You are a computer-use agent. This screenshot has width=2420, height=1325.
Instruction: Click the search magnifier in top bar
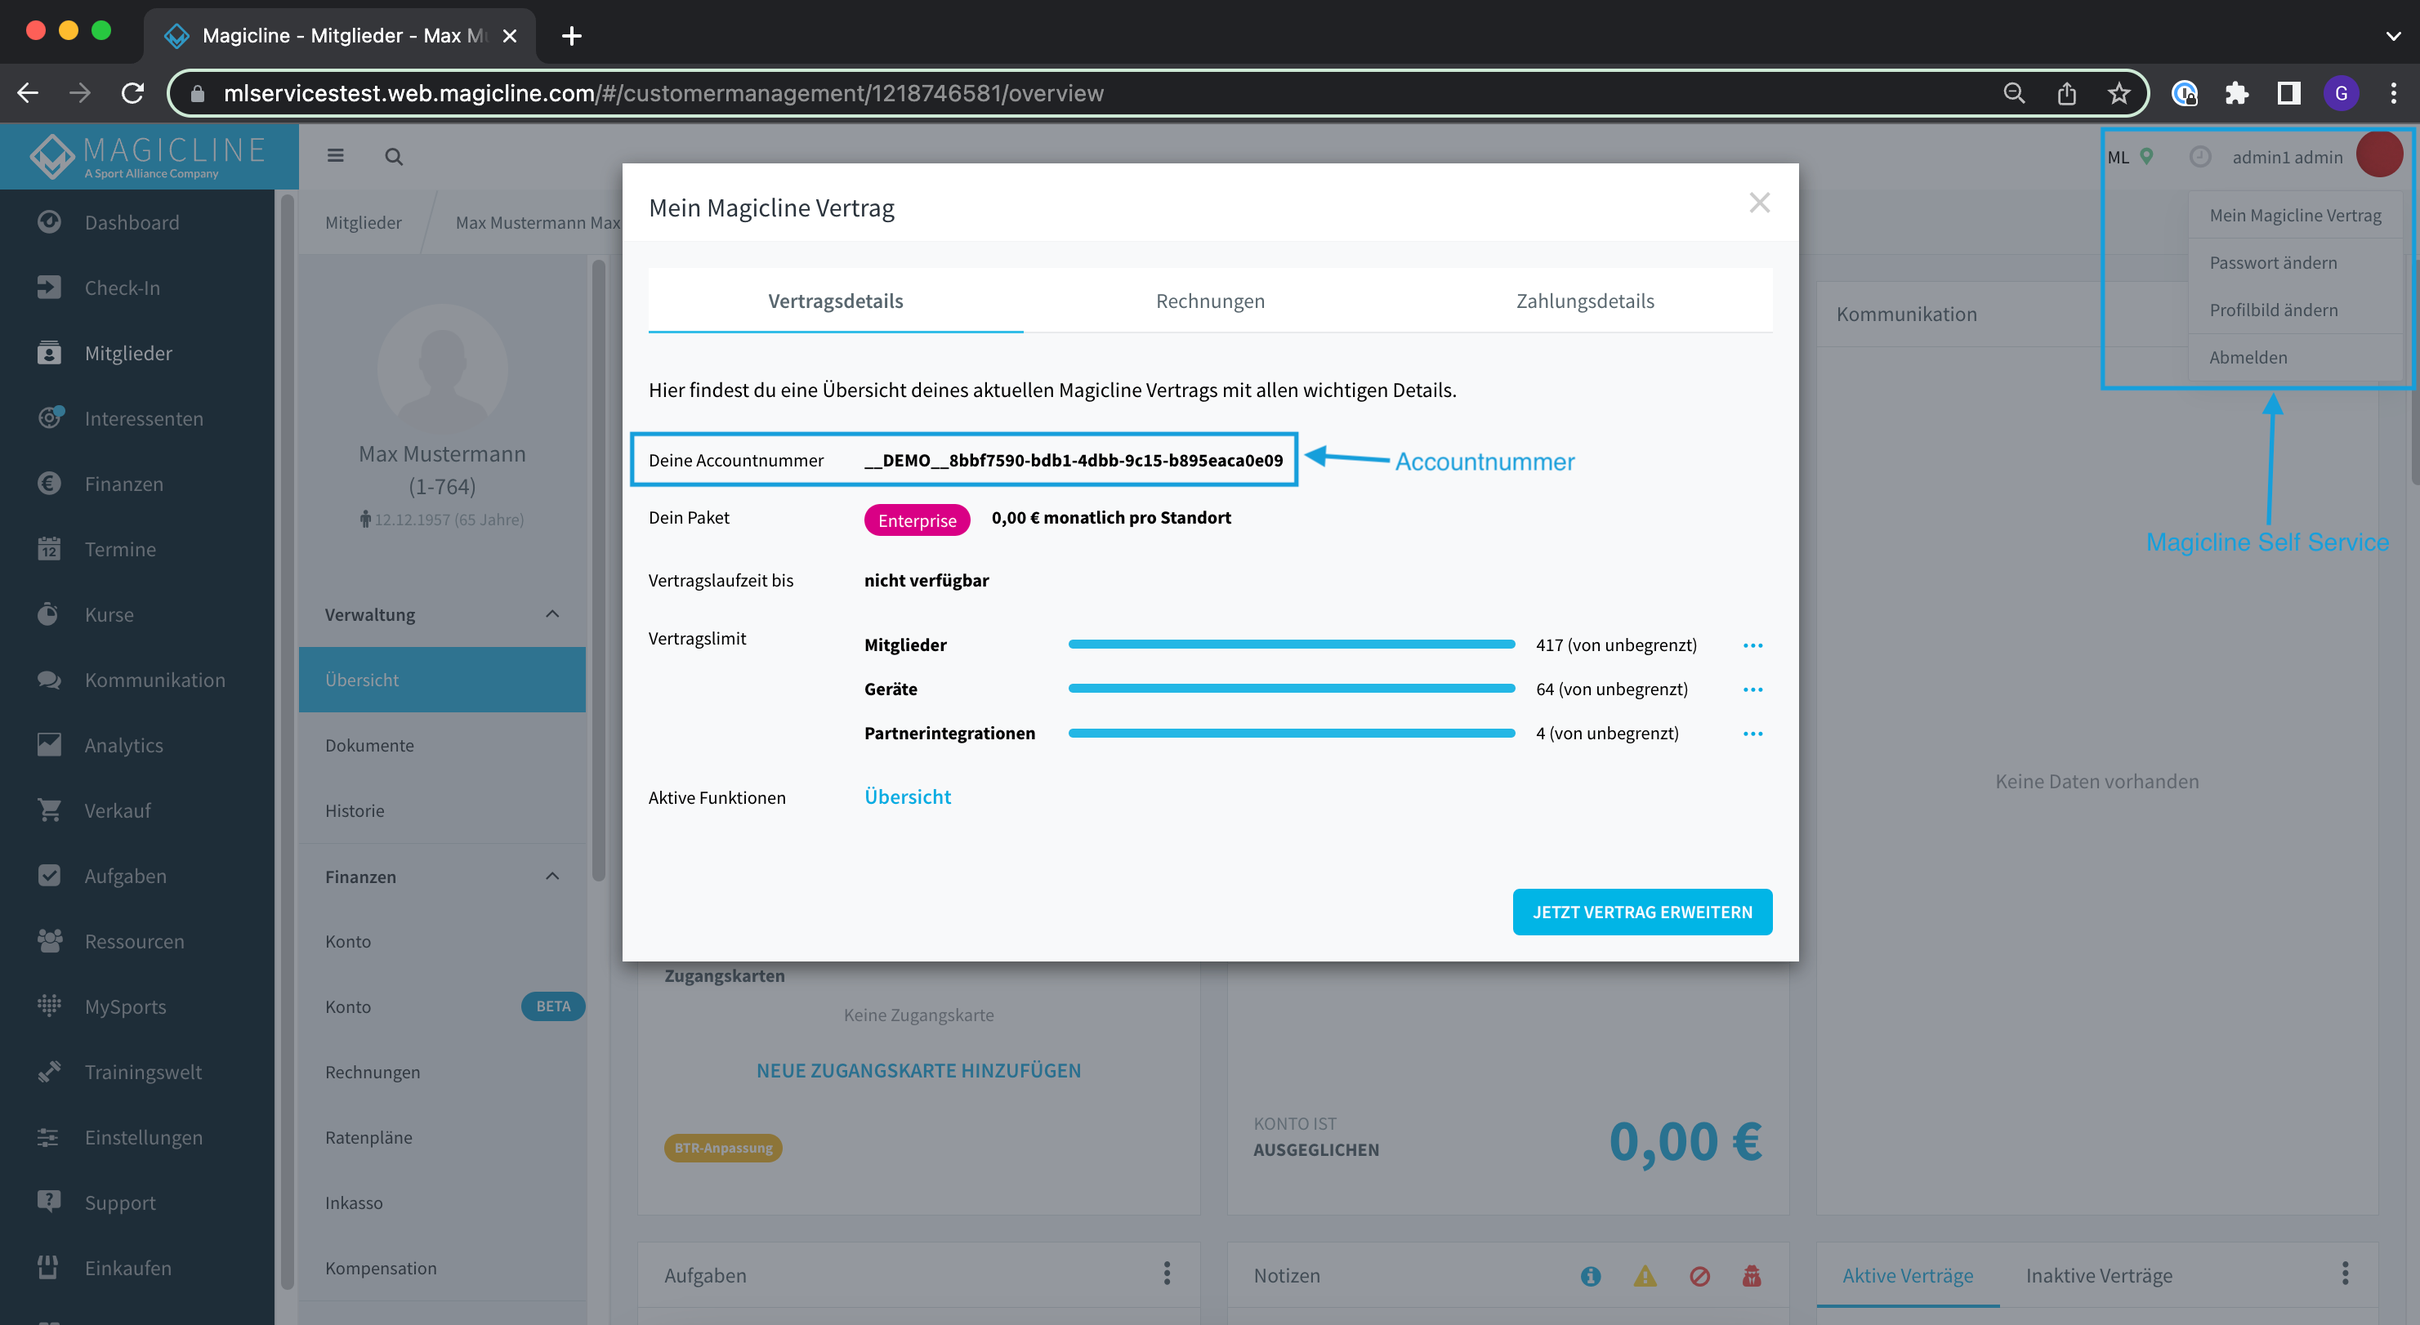394,157
